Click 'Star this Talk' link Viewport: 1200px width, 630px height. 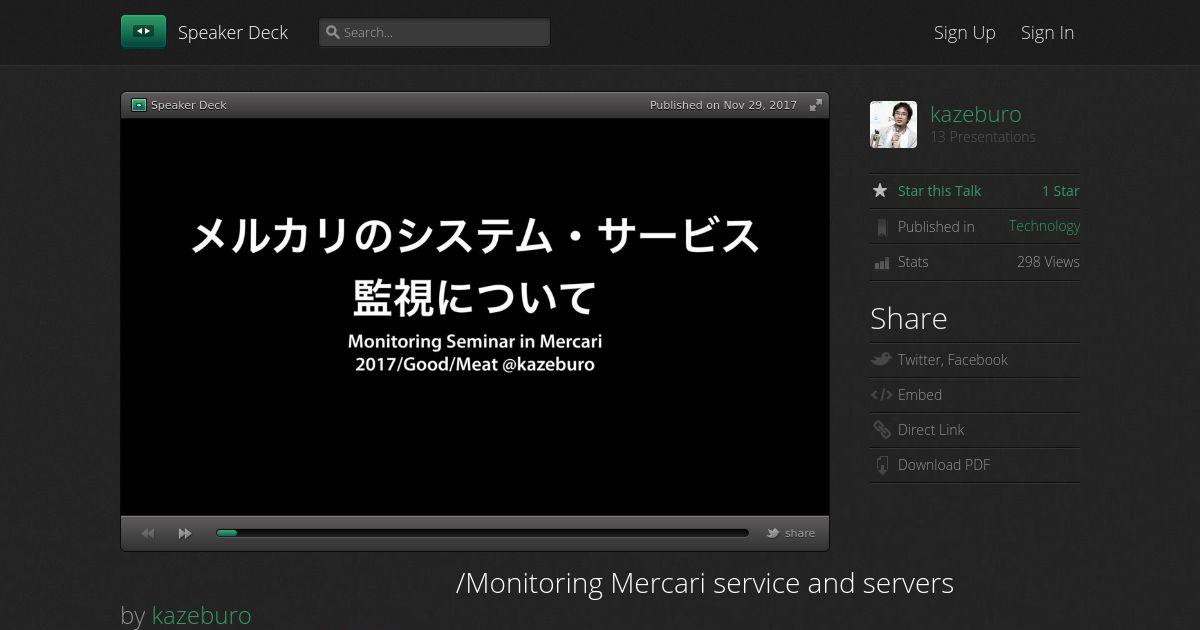(939, 191)
